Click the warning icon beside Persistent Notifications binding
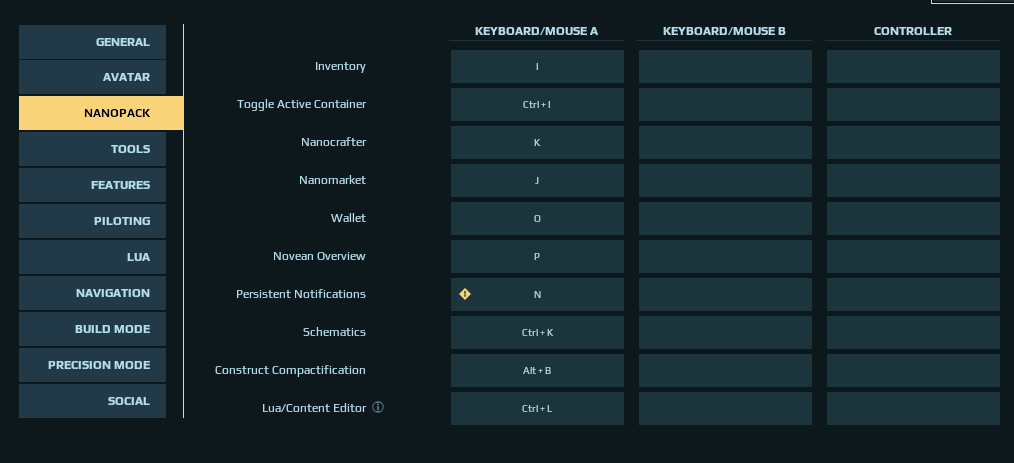Image resolution: width=1014 pixels, height=463 pixels. [x=465, y=294]
